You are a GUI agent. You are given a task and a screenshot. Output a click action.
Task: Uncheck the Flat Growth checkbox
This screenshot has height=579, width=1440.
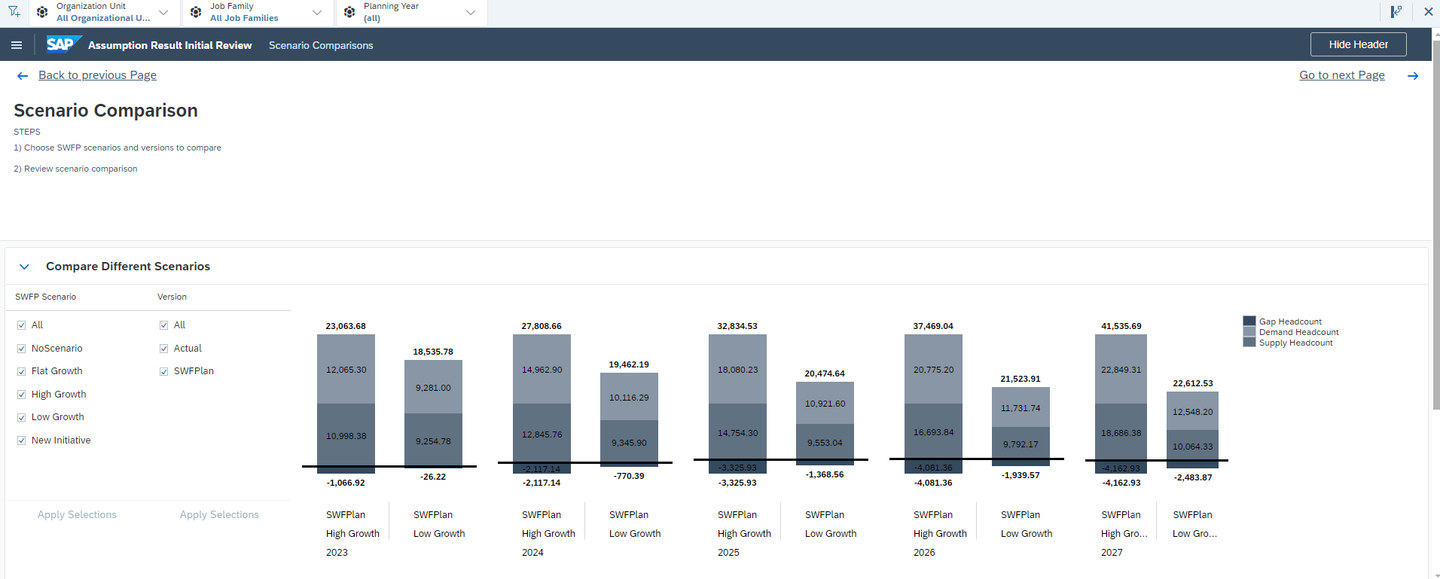click(21, 371)
